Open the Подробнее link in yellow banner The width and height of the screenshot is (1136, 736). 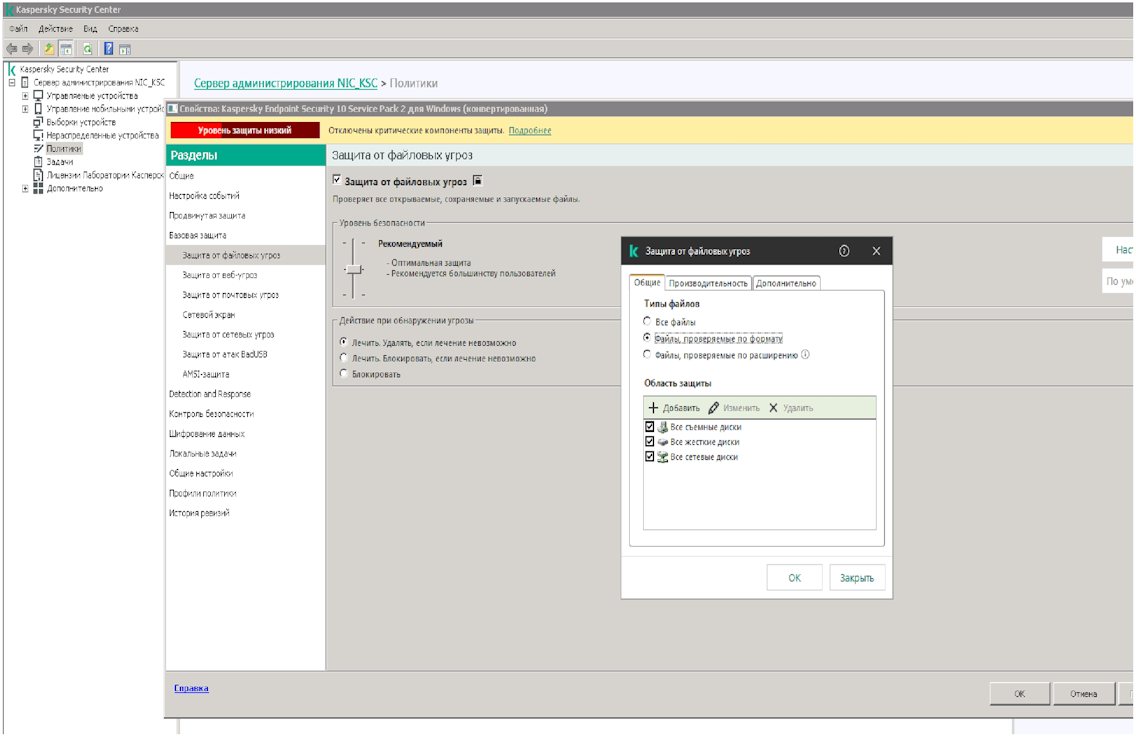tap(530, 131)
